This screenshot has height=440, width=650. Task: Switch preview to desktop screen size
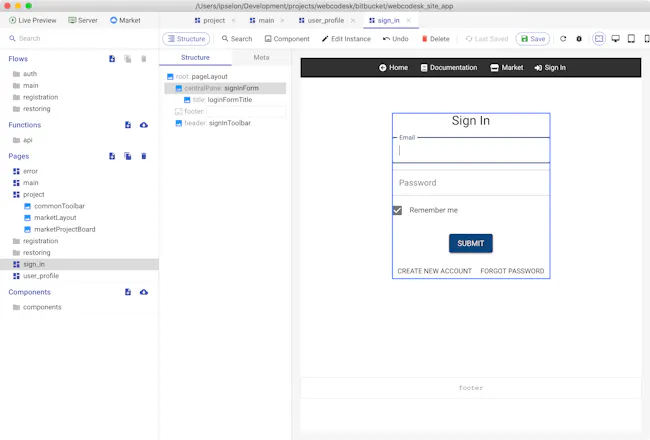pos(615,39)
